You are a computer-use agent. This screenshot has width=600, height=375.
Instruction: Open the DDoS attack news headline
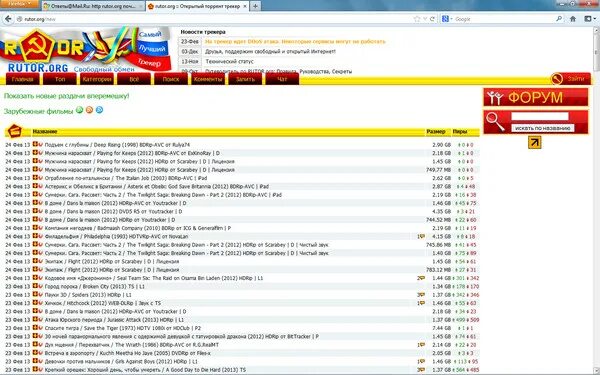[x=295, y=41]
